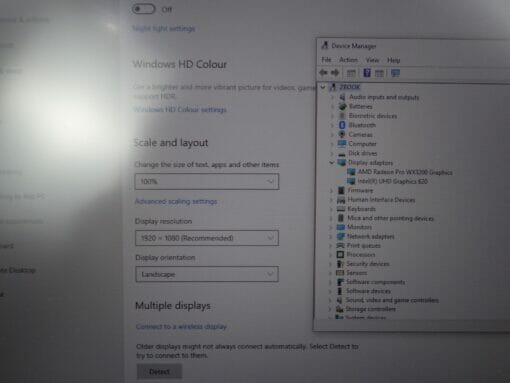Click the Human Interface Devices icon
The height and width of the screenshot is (383, 510).
(x=341, y=200)
